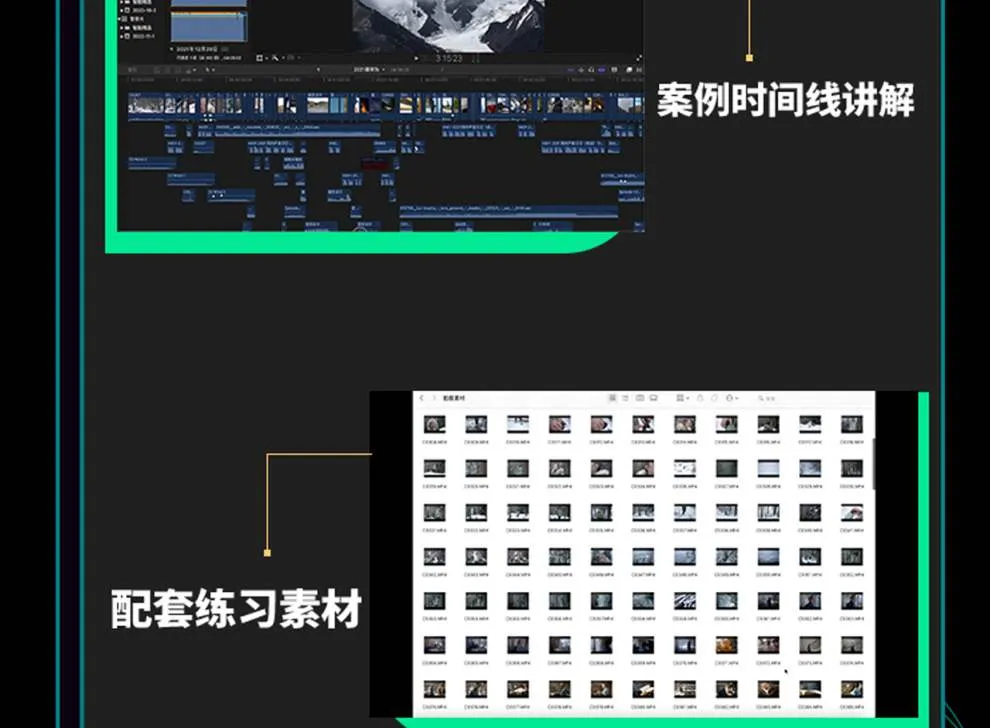Click the Finder forward arrow button
Viewport: 990px width, 728px height.
pos(434,398)
